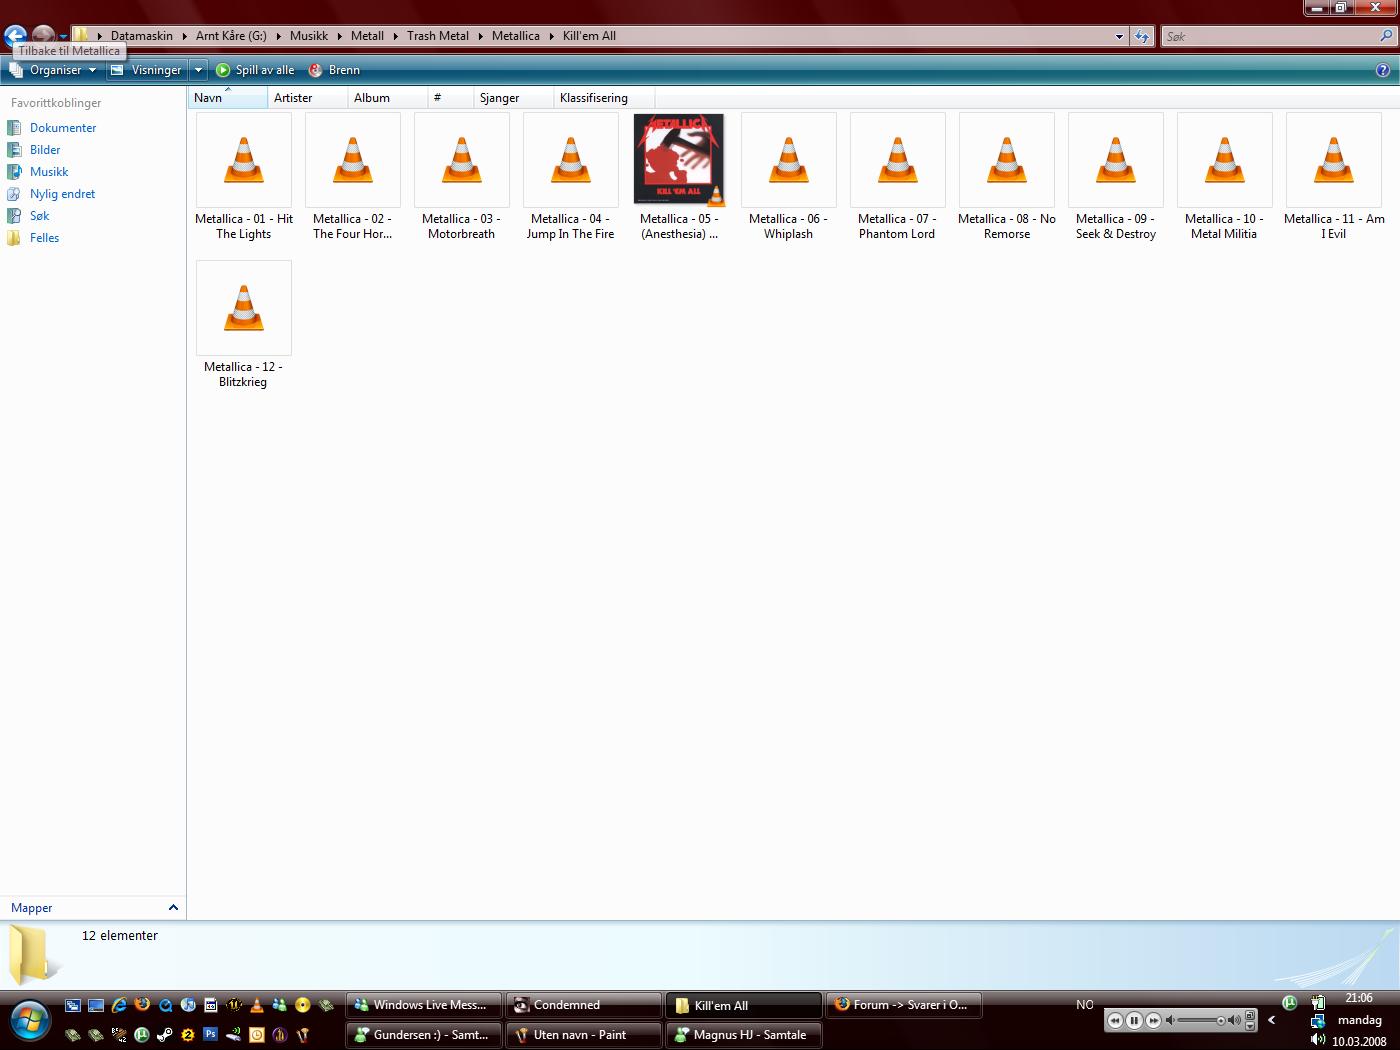Image resolution: width=1400 pixels, height=1050 pixels.
Task: Click the Visninger button
Action: (x=147, y=70)
